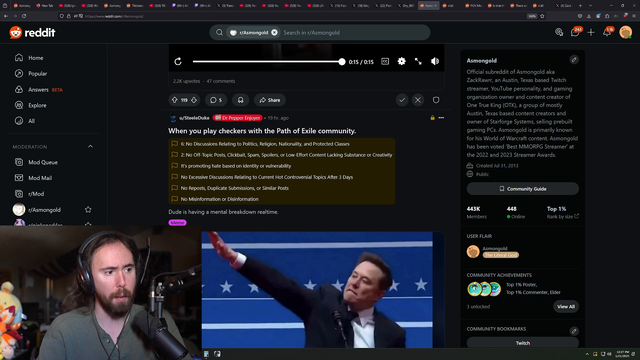Replay the video
The image size is (640, 360).
tap(178, 62)
